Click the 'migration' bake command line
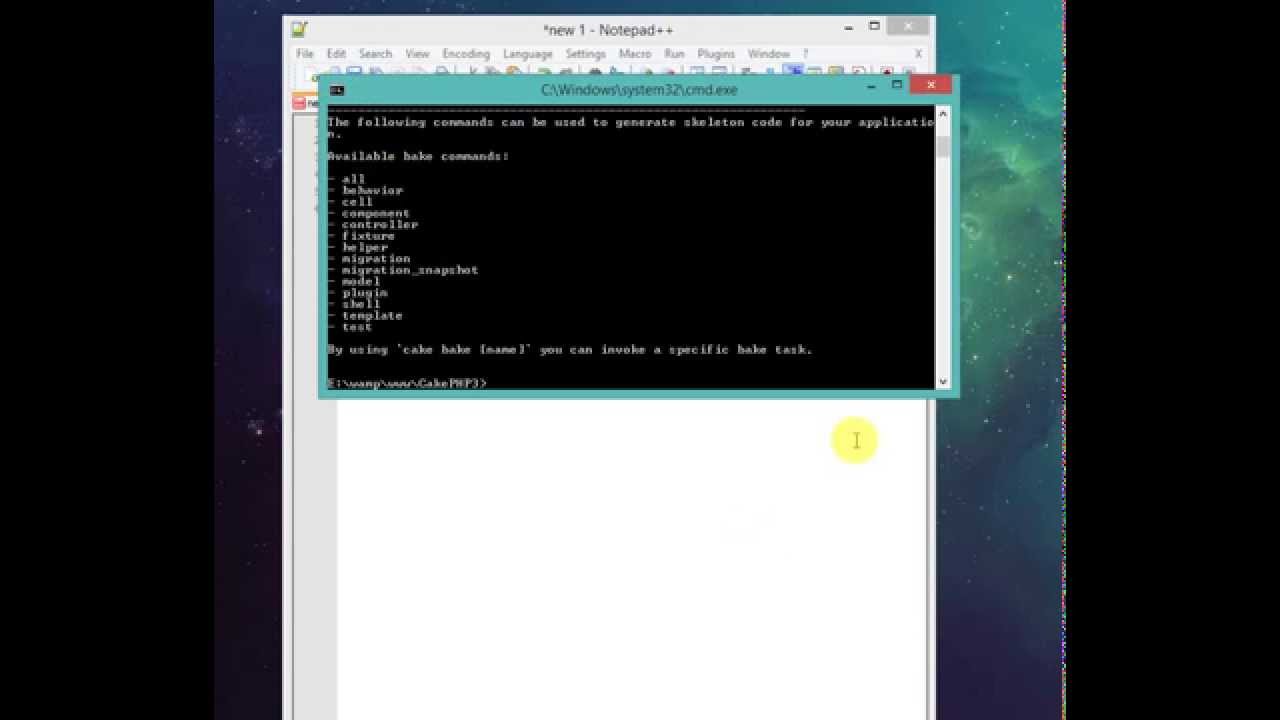The image size is (1280, 720). coord(369,259)
